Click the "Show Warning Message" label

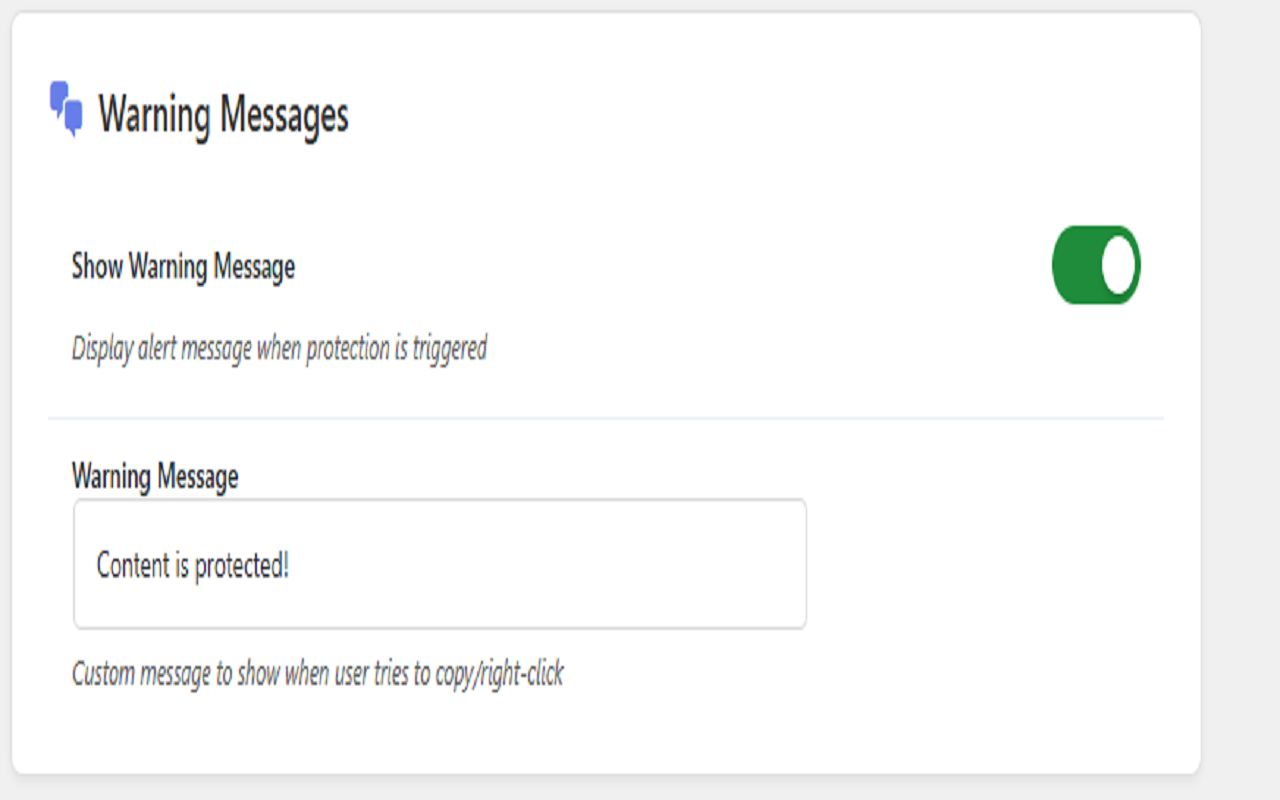pos(183,267)
